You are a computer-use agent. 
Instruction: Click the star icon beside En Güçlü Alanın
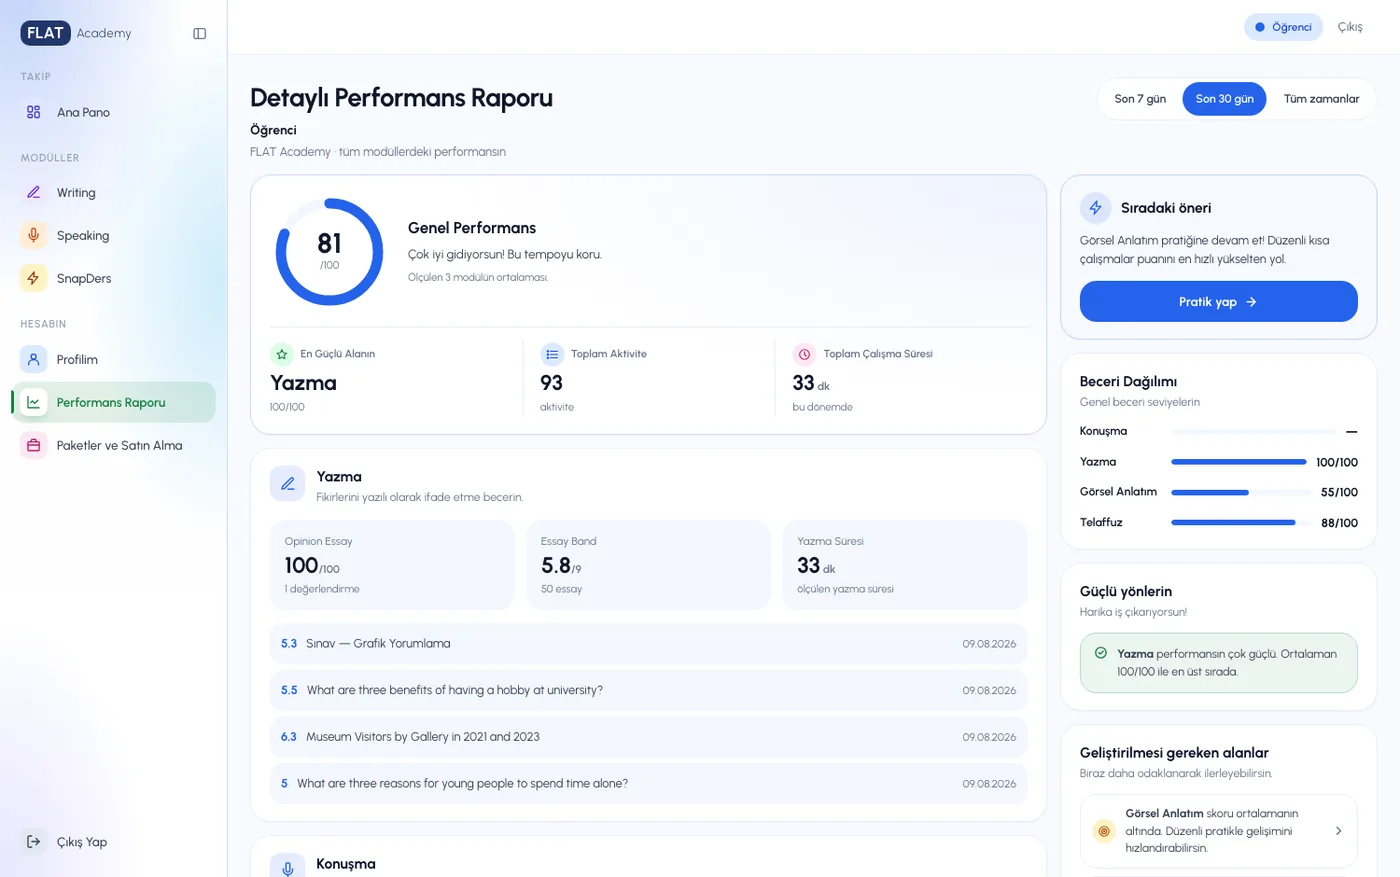pos(281,354)
